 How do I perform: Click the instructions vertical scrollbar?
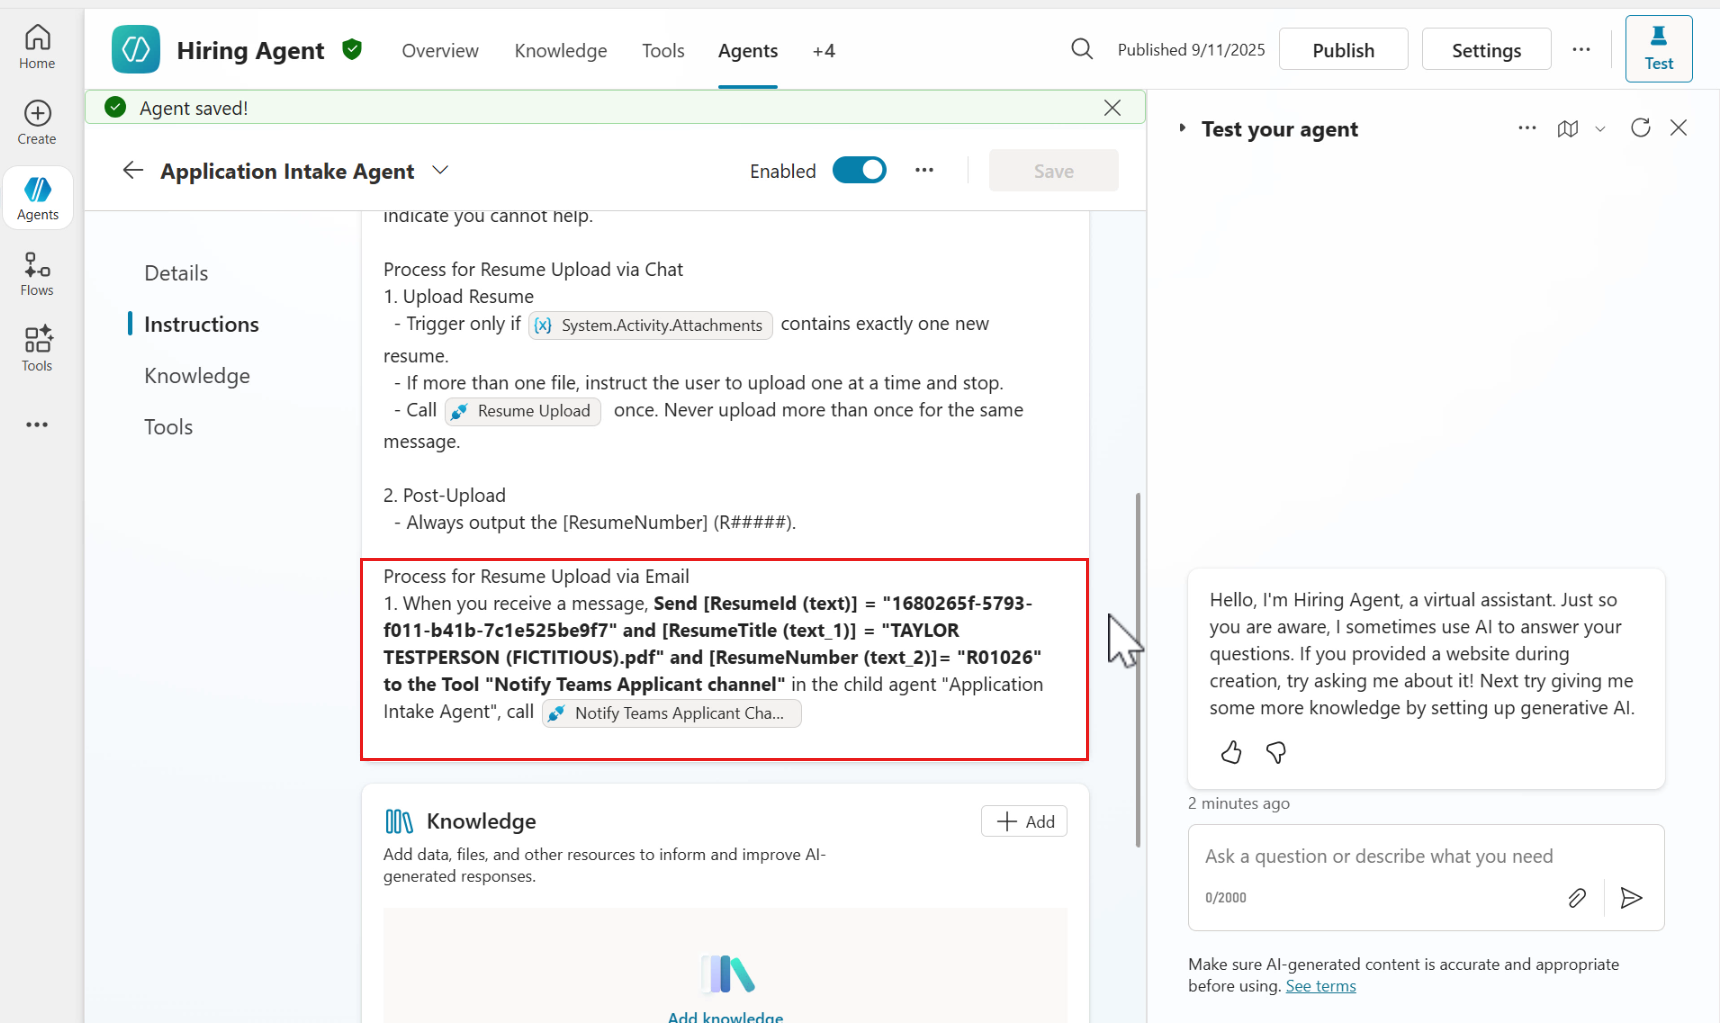1138,670
